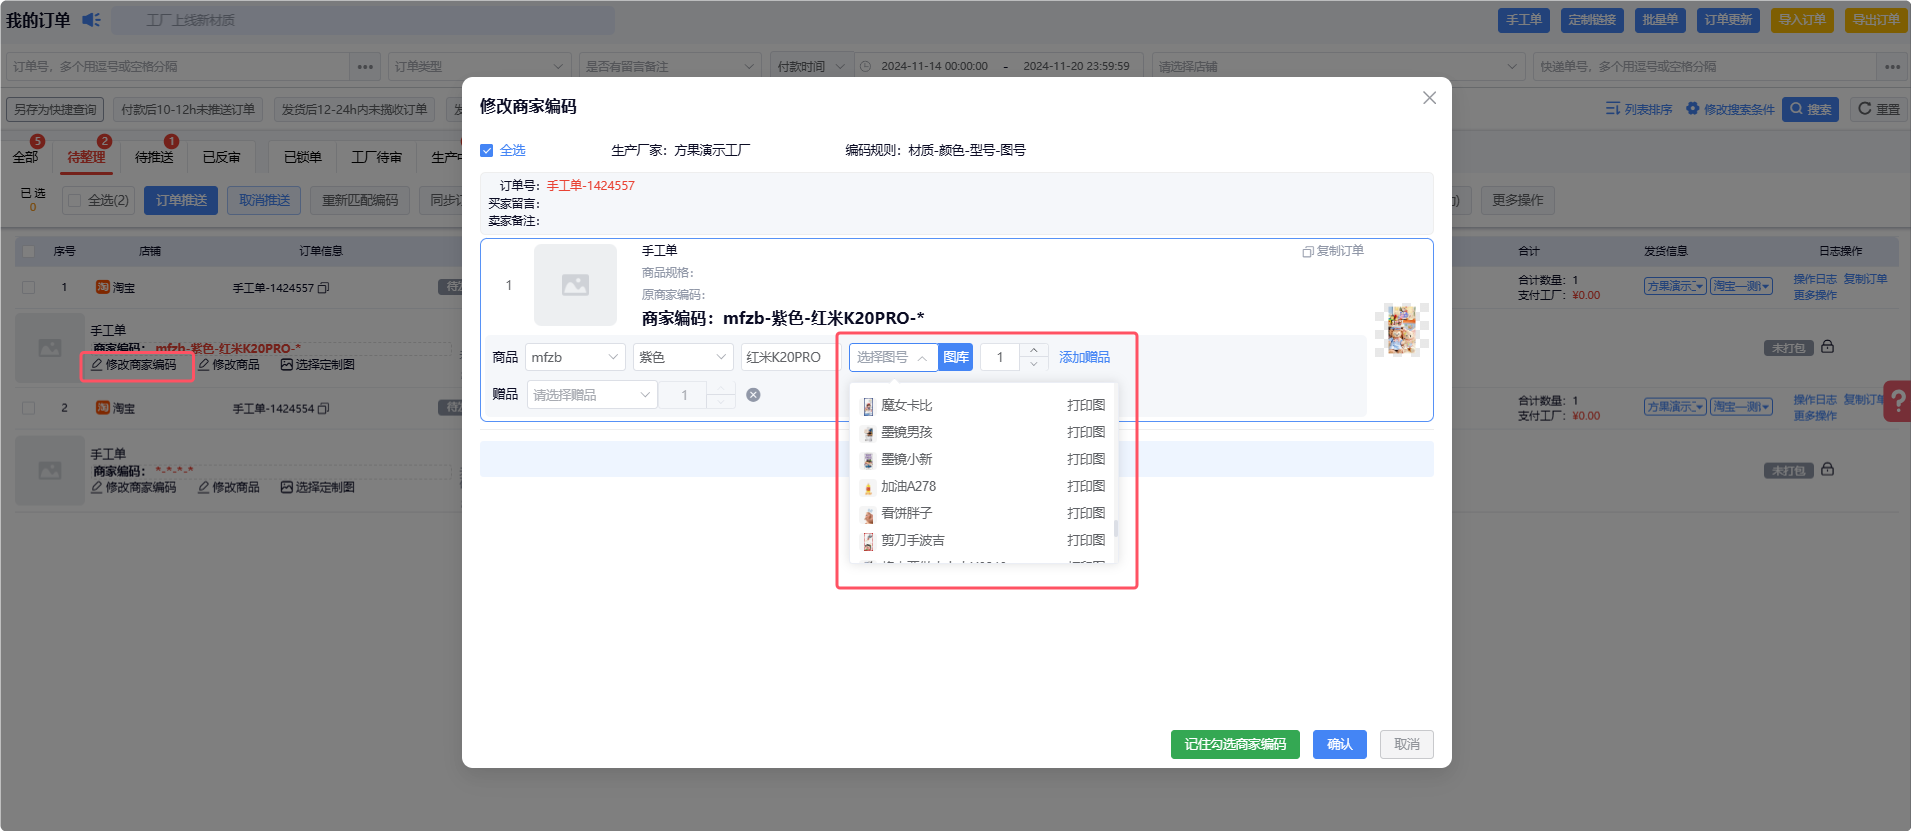Select 墨镜男孩 from pattern list
Screen dimensions: 1911x831
pyautogui.click(x=906, y=433)
